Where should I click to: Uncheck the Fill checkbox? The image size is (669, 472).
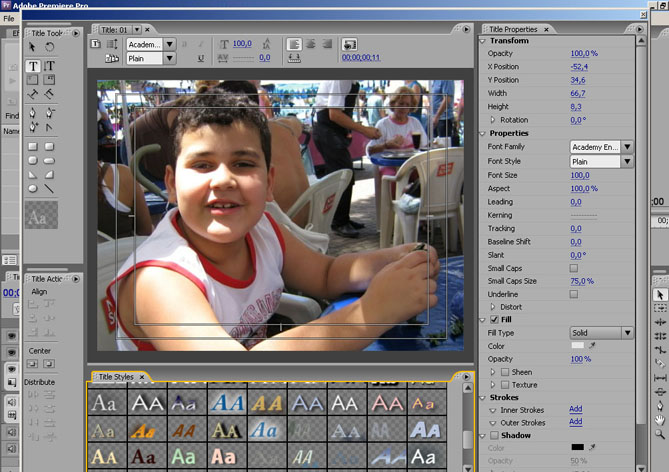(x=494, y=319)
